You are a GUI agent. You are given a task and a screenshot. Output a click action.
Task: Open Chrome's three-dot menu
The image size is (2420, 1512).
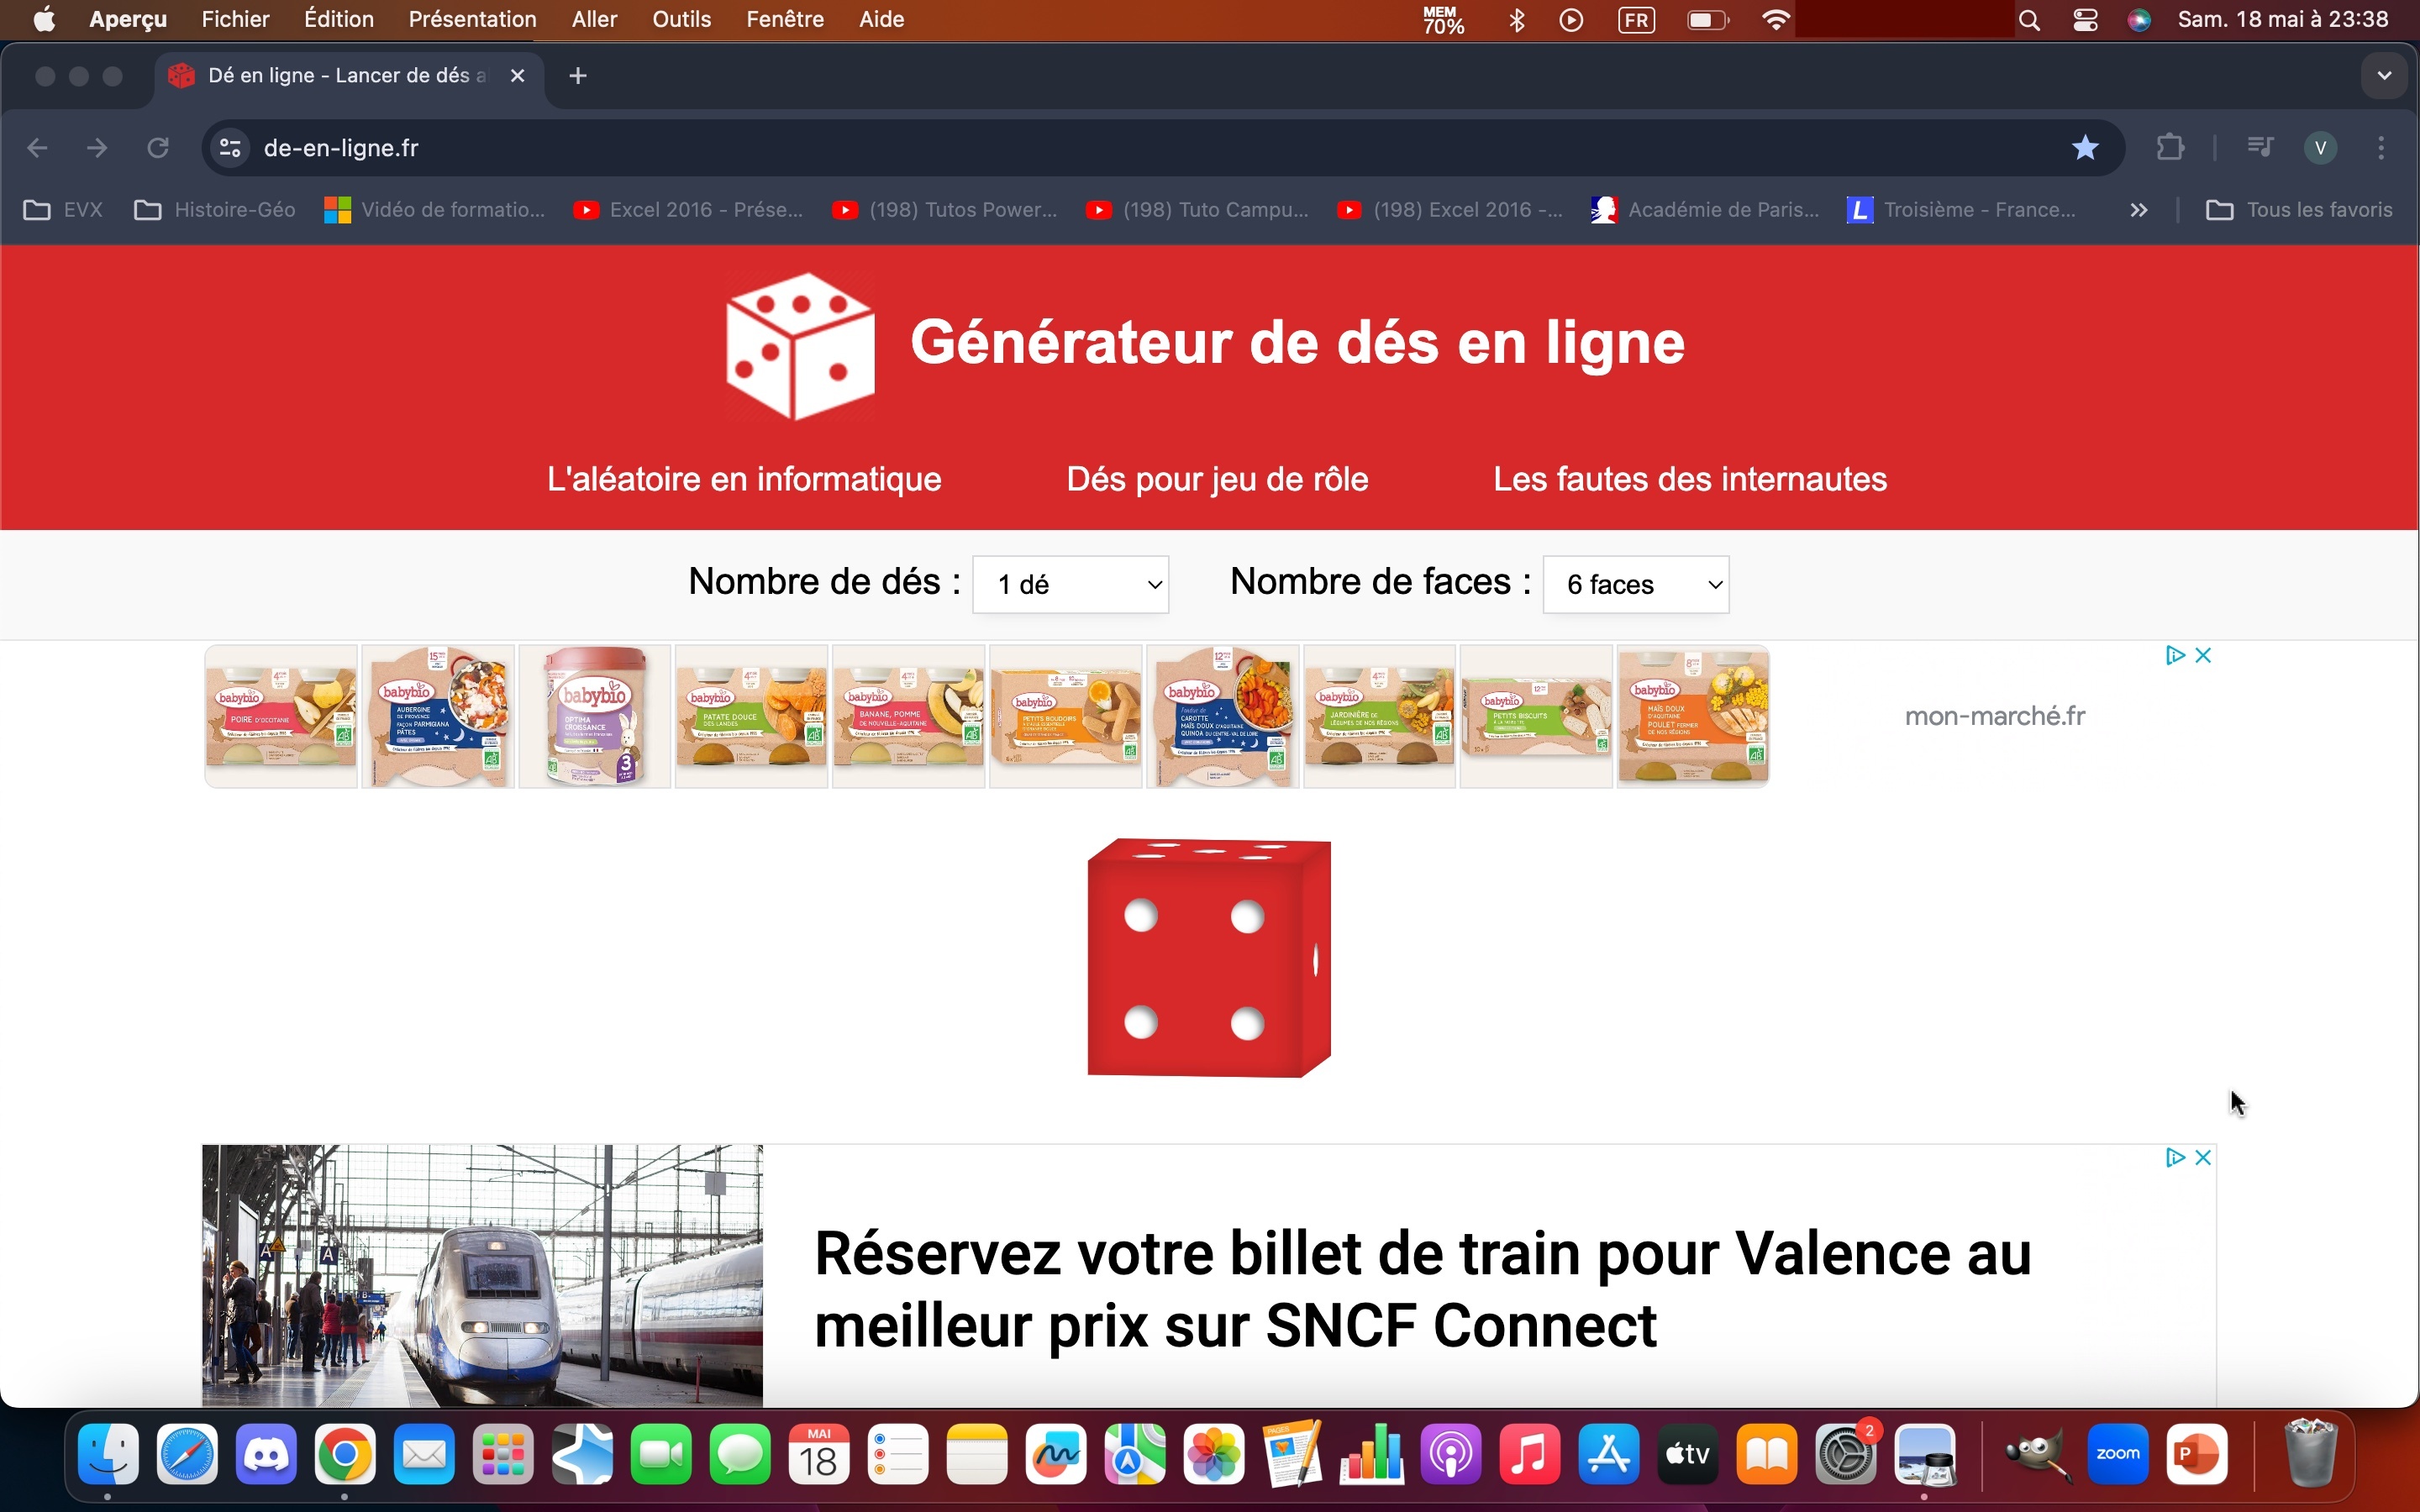(2381, 148)
